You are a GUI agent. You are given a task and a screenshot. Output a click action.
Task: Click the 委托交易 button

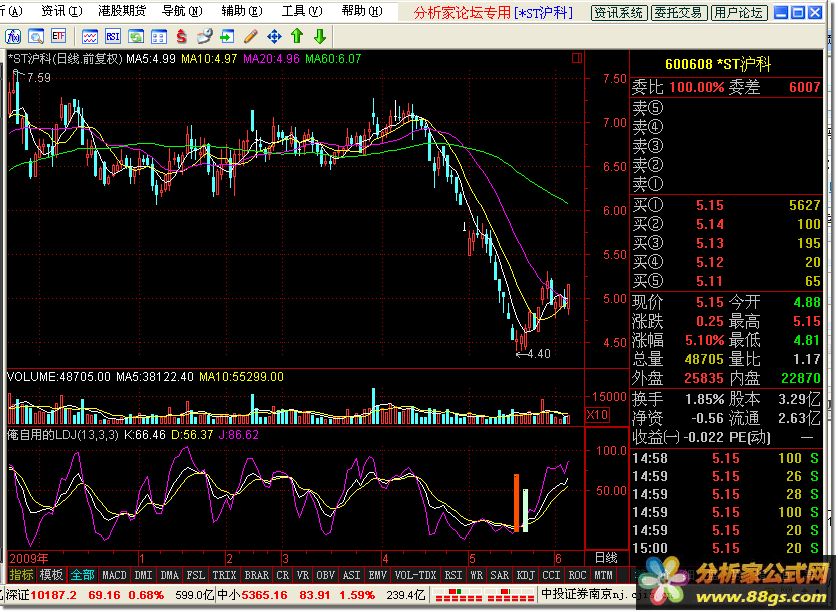tap(679, 13)
